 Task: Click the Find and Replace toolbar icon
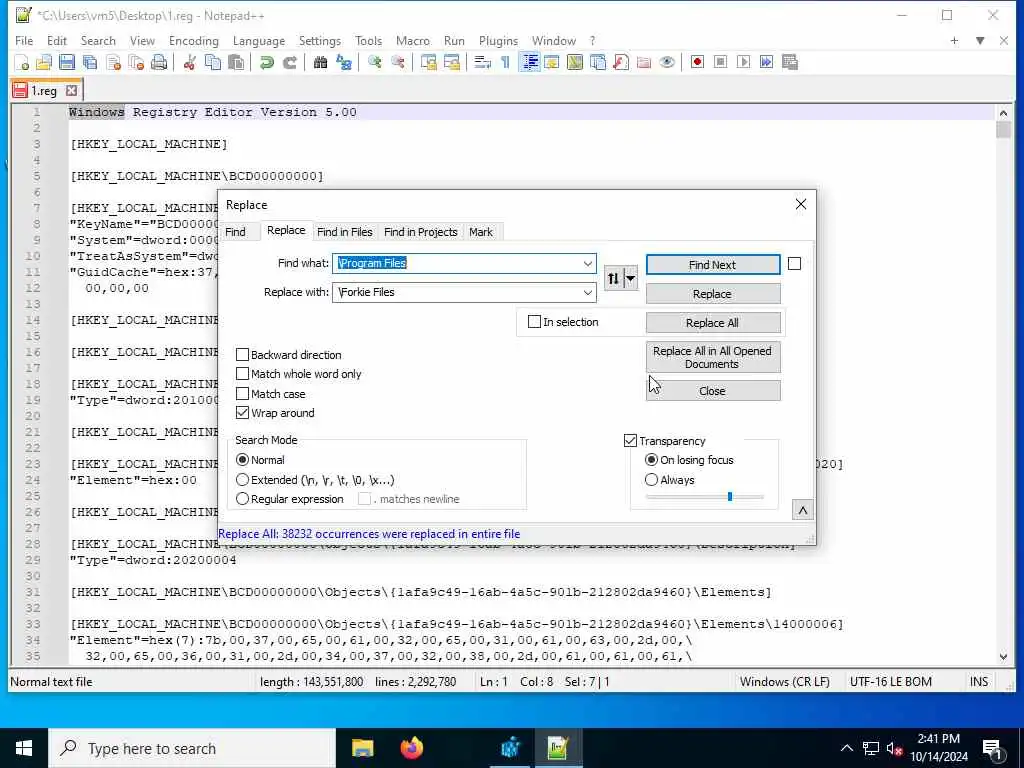[344, 62]
